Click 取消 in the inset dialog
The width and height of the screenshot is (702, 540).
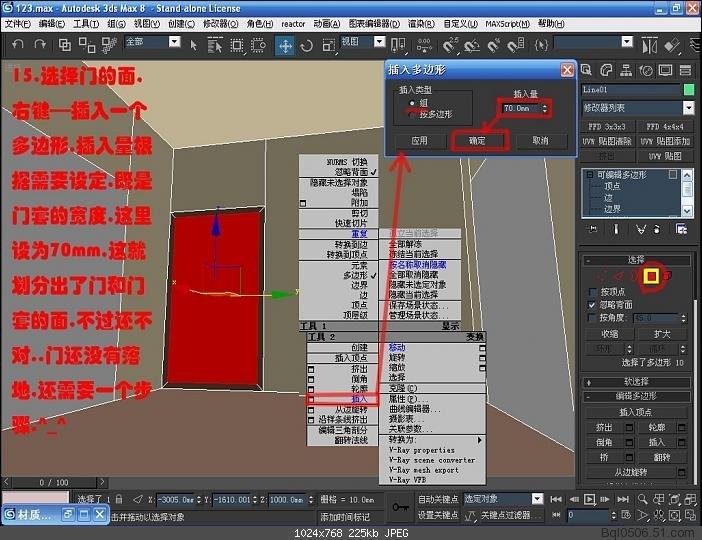540,141
